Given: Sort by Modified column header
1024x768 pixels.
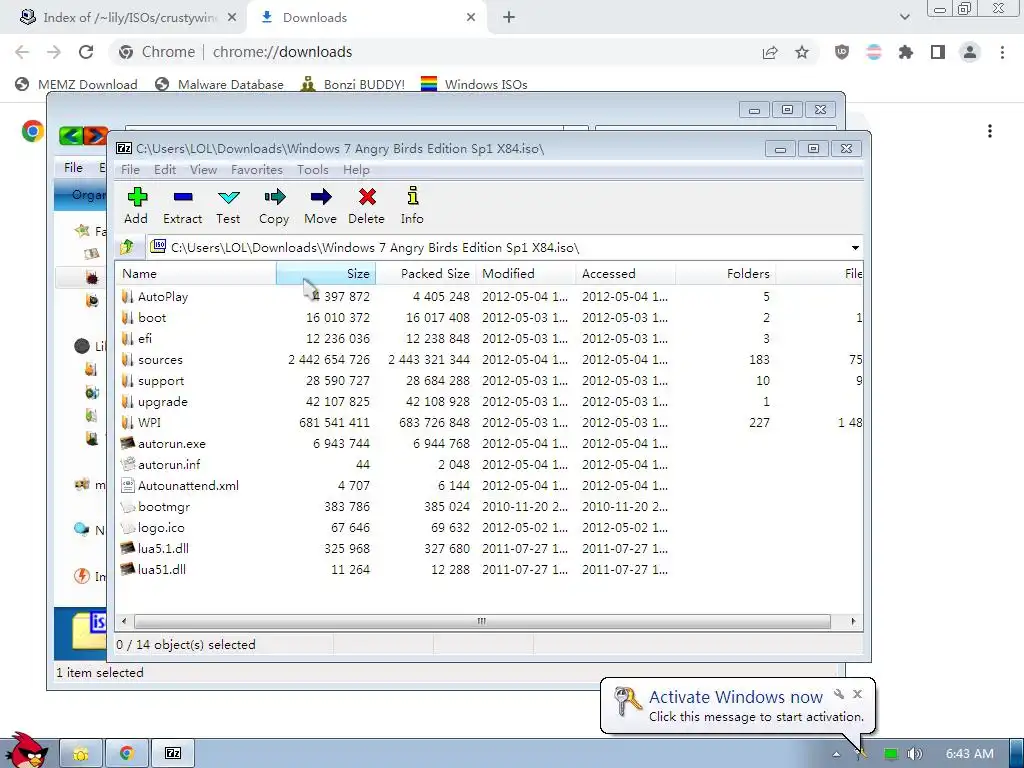Looking at the screenshot, I should (x=526, y=274).
